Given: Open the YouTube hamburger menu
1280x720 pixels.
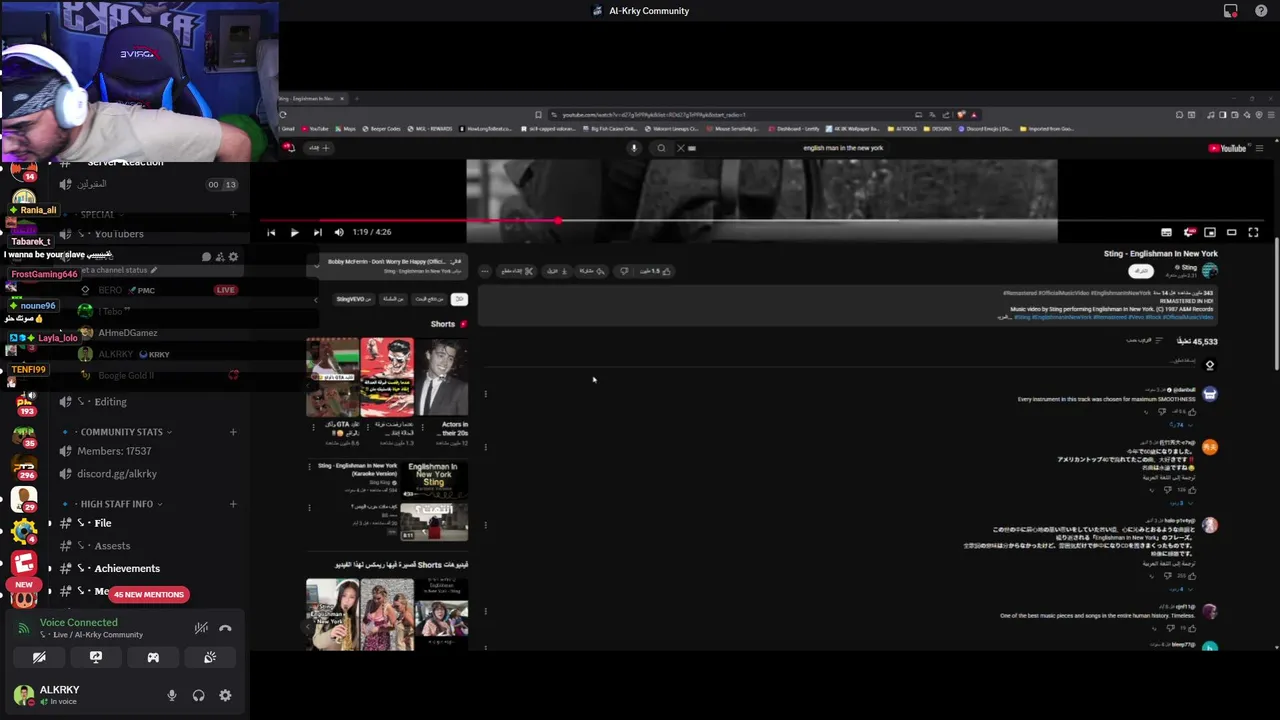Looking at the screenshot, I should (x=1259, y=148).
